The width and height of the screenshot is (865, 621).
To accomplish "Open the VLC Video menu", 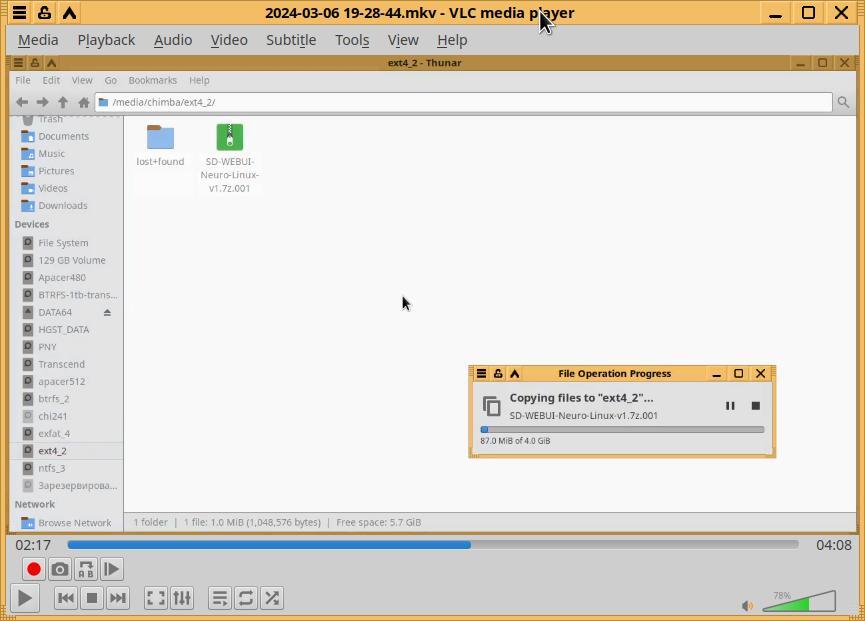I will tap(229, 40).
